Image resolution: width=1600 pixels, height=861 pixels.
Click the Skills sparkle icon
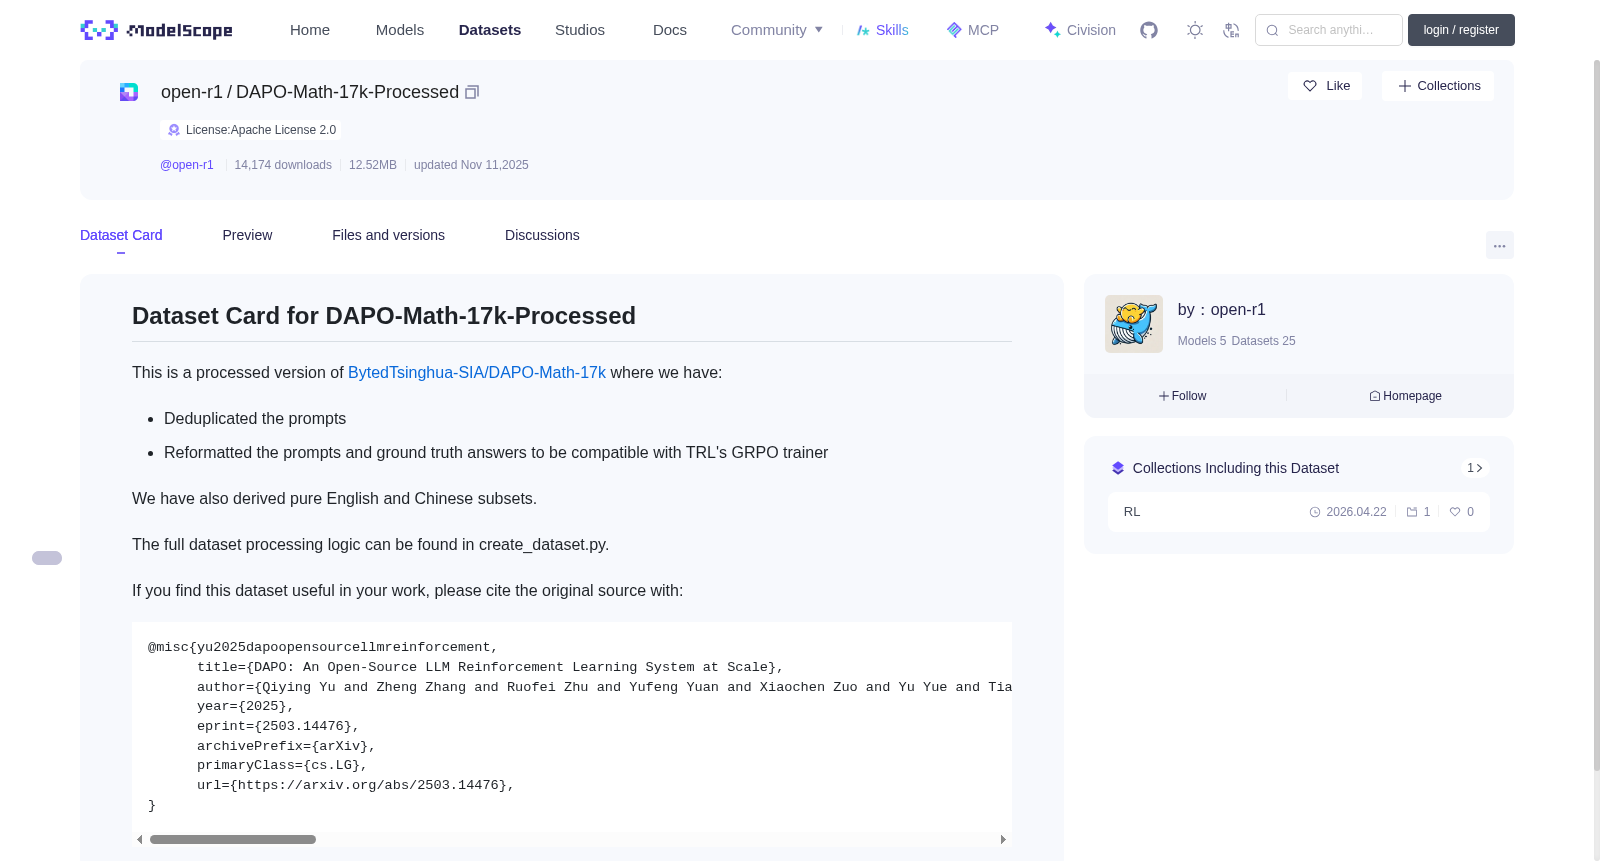point(863,30)
